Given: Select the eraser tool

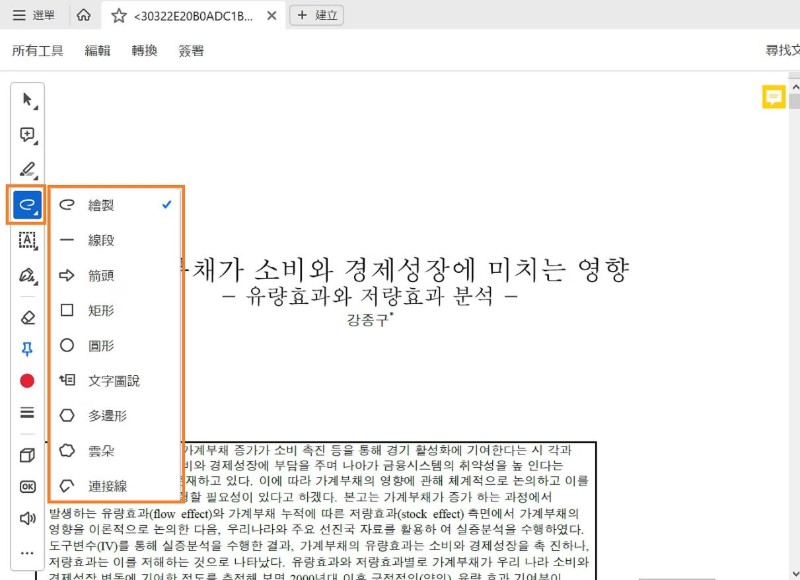Looking at the screenshot, I should pos(28,318).
